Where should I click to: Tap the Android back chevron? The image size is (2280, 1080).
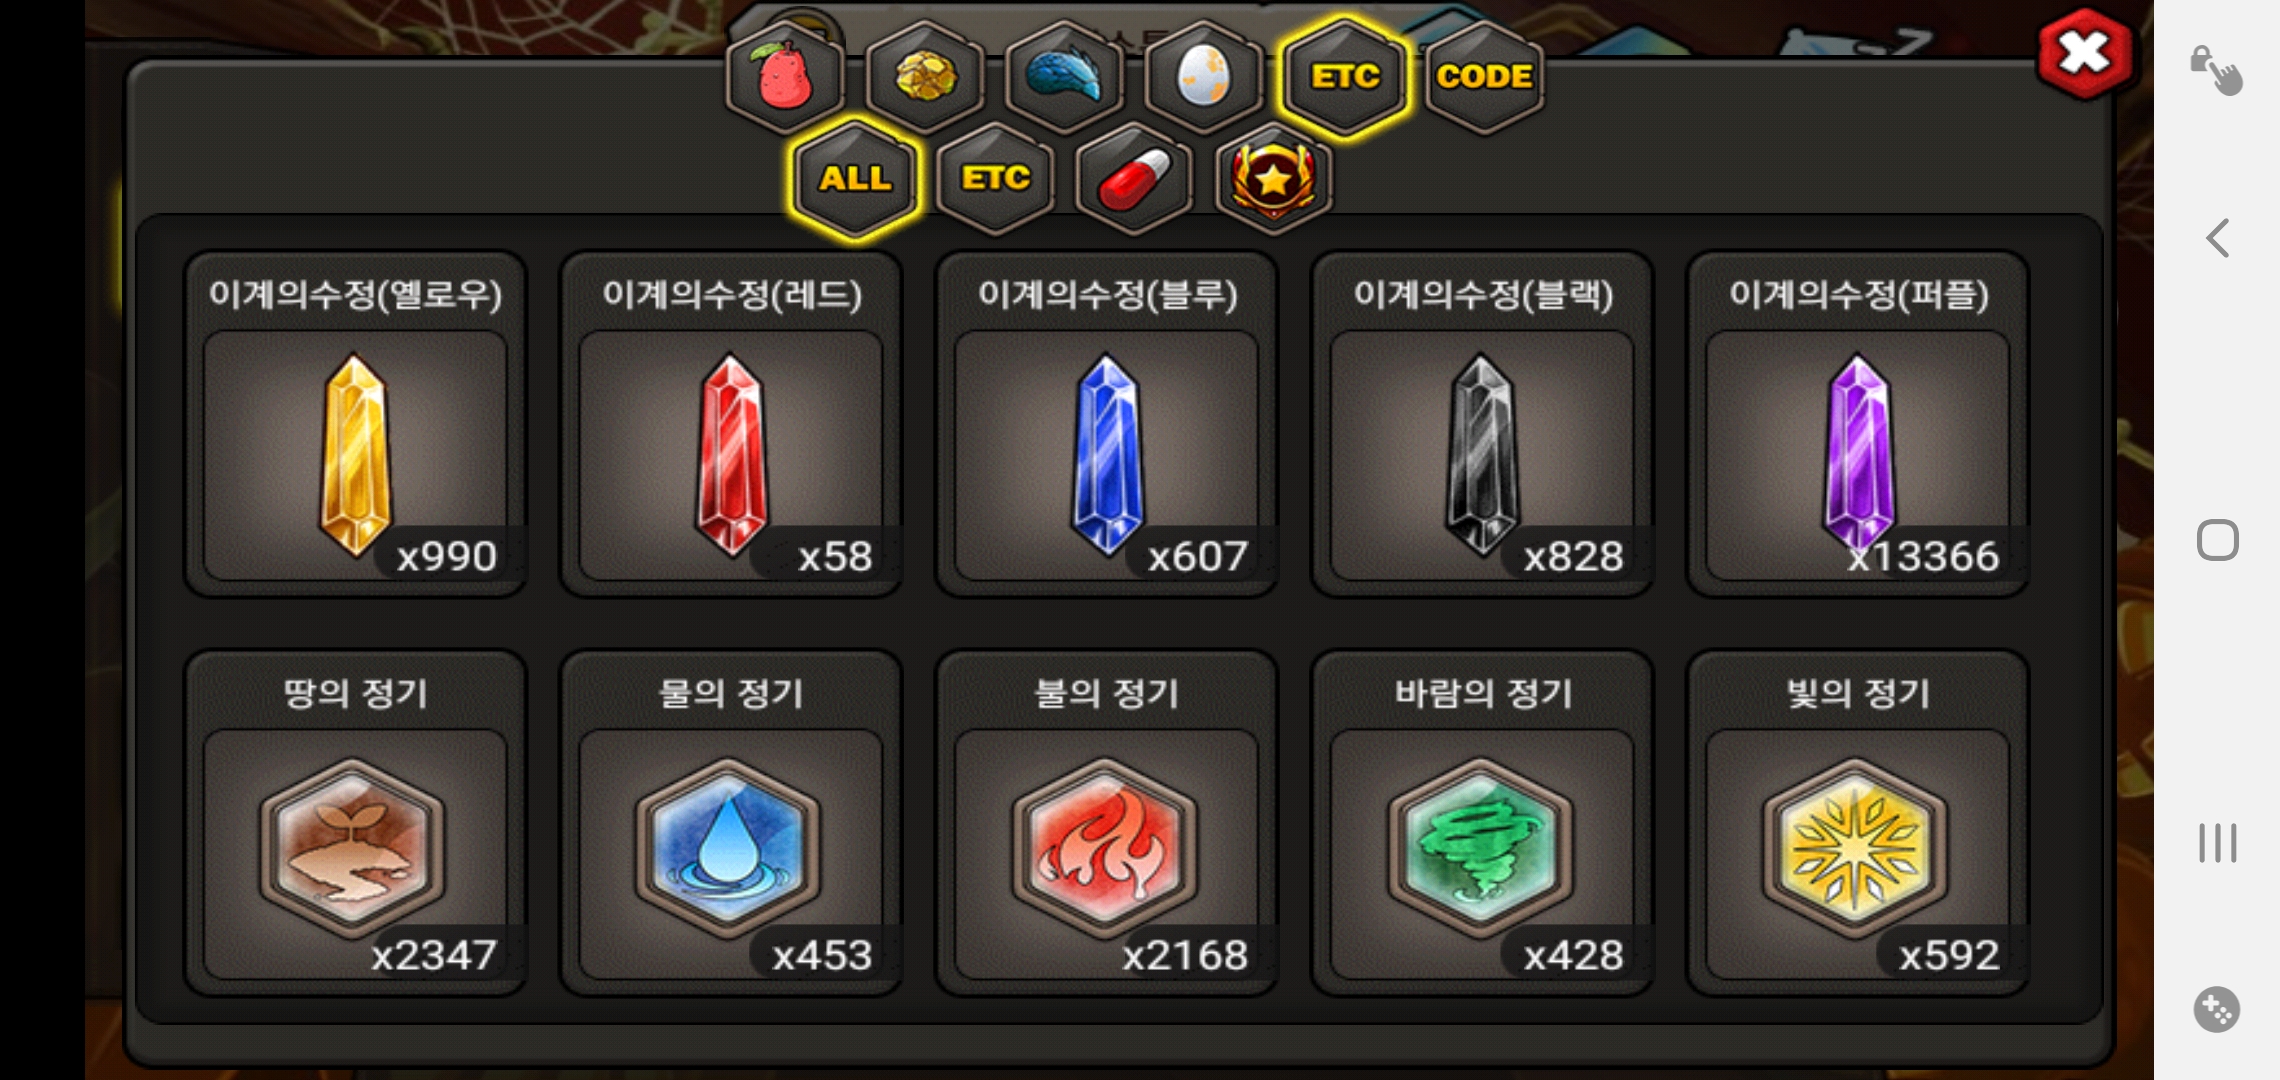coord(2217,238)
